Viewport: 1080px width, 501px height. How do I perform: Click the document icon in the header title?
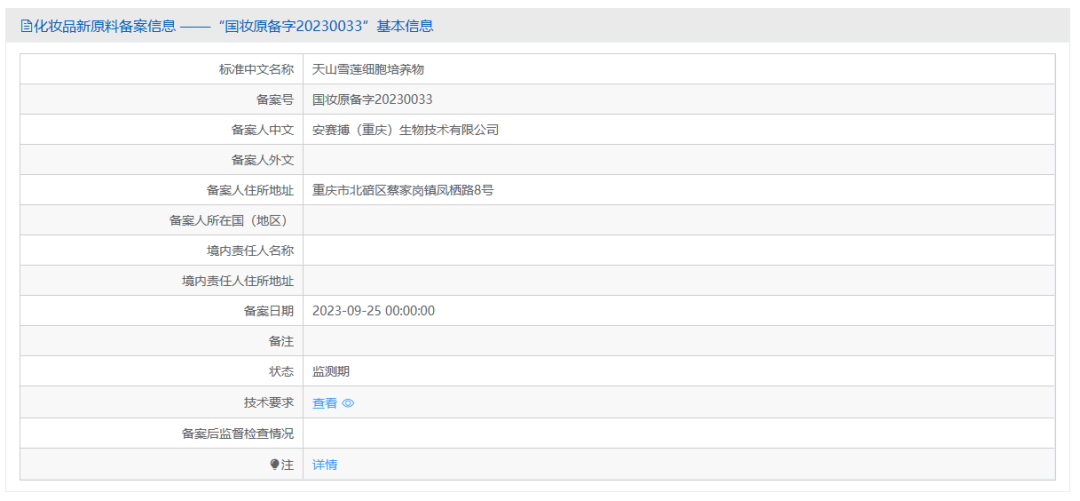point(26,26)
